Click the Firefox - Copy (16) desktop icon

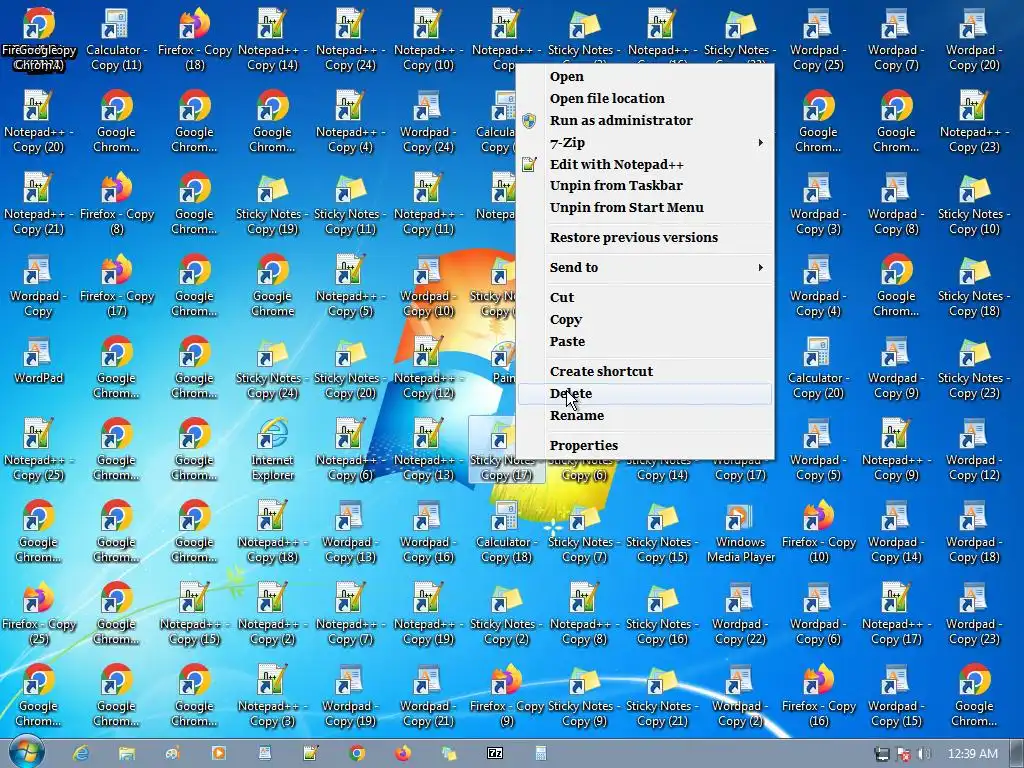pyautogui.click(x=818, y=696)
